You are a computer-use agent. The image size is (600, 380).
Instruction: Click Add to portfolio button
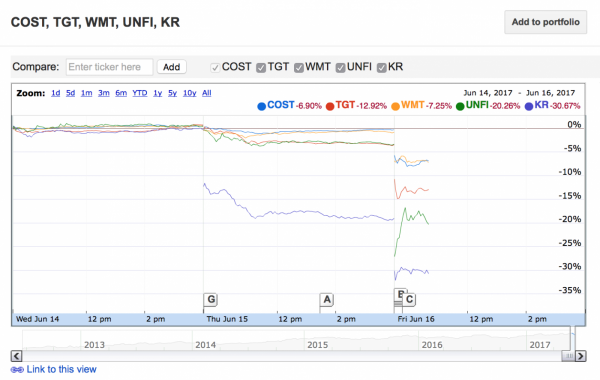546,22
